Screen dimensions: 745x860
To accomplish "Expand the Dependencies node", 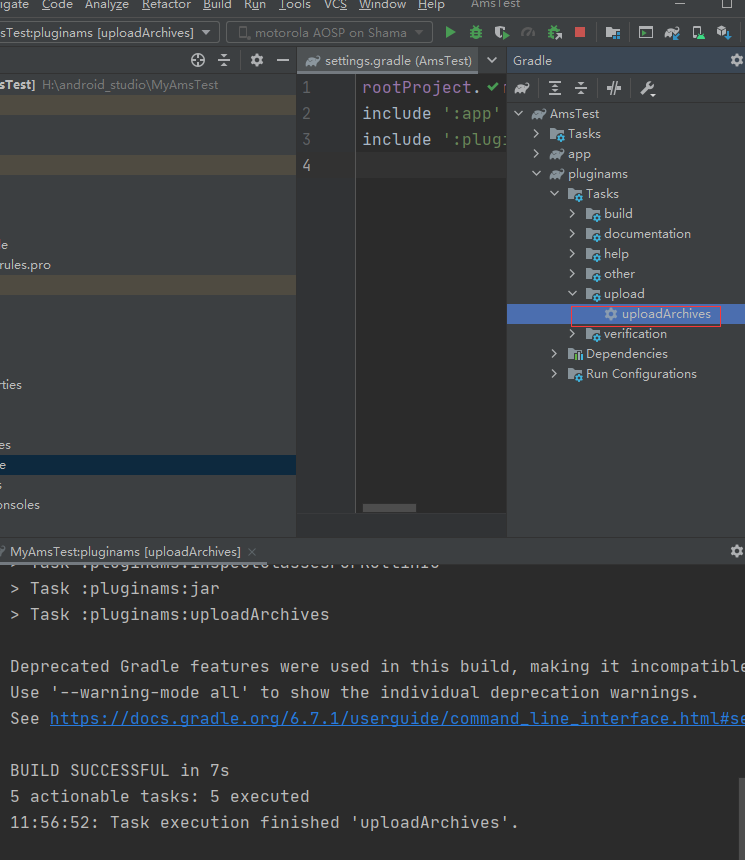I will coord(555,354).
